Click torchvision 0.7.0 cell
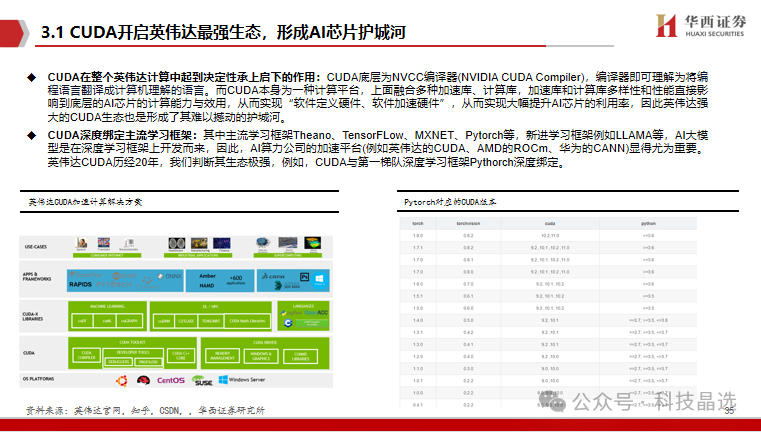This screenshot has height=432, width=761. pyautogui.click(x=468, y=284)
